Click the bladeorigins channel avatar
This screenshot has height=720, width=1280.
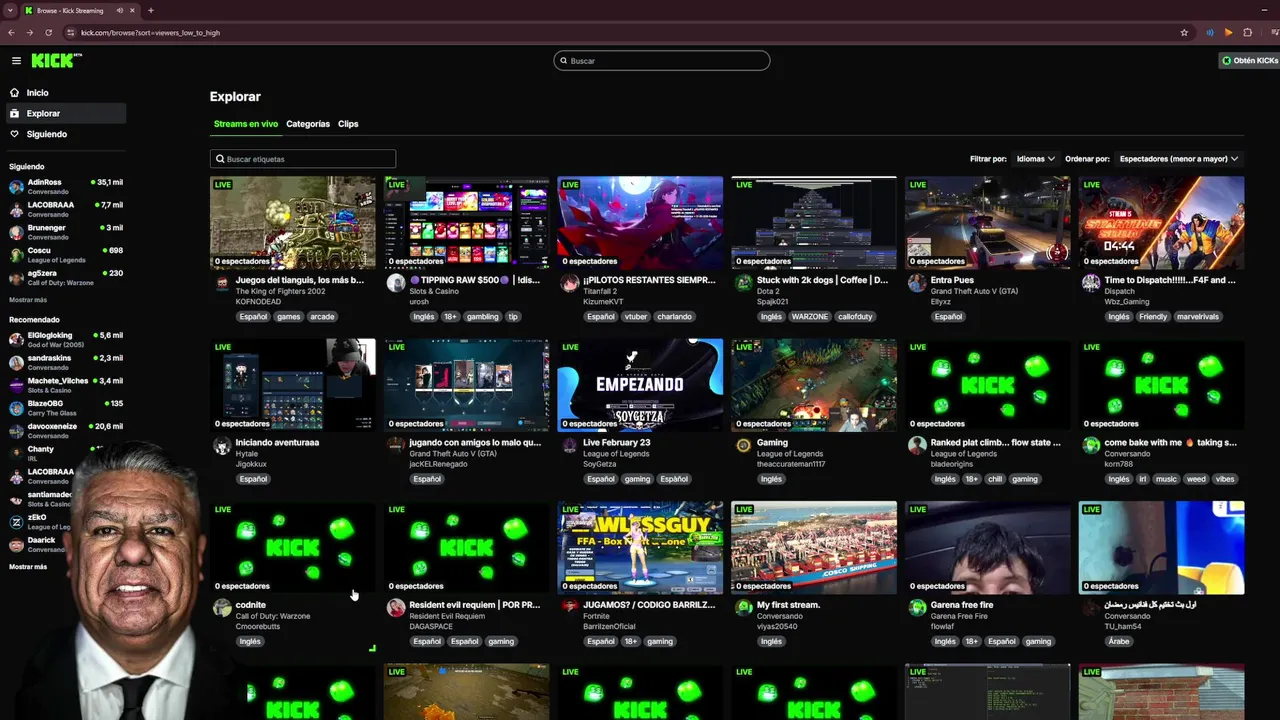point(917,445)
